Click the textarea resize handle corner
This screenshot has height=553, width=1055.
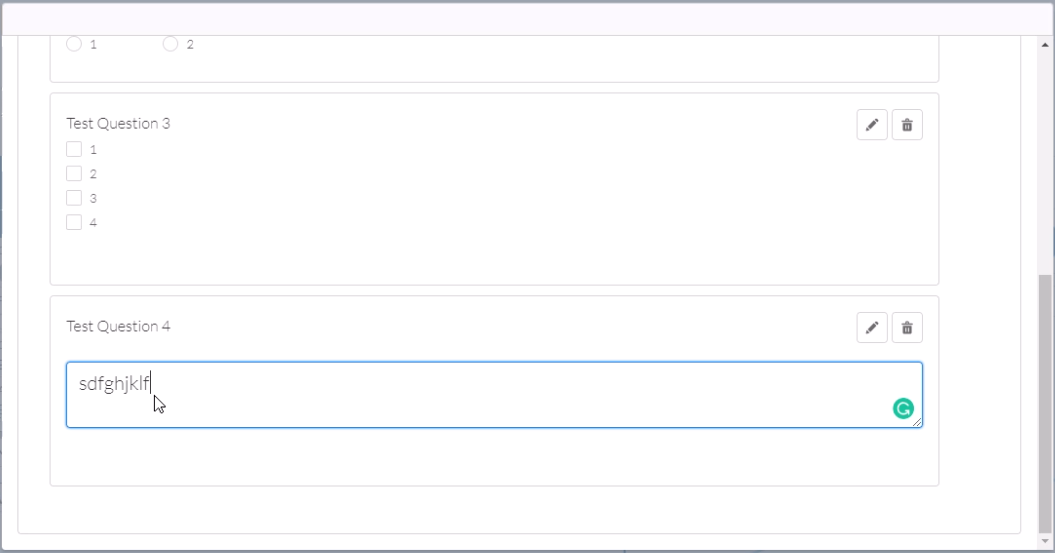[x=917, y=422]
